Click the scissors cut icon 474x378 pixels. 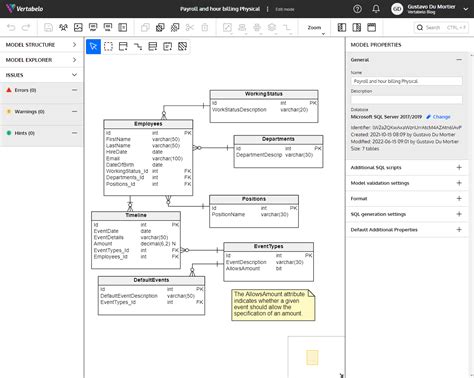[190, 27]
